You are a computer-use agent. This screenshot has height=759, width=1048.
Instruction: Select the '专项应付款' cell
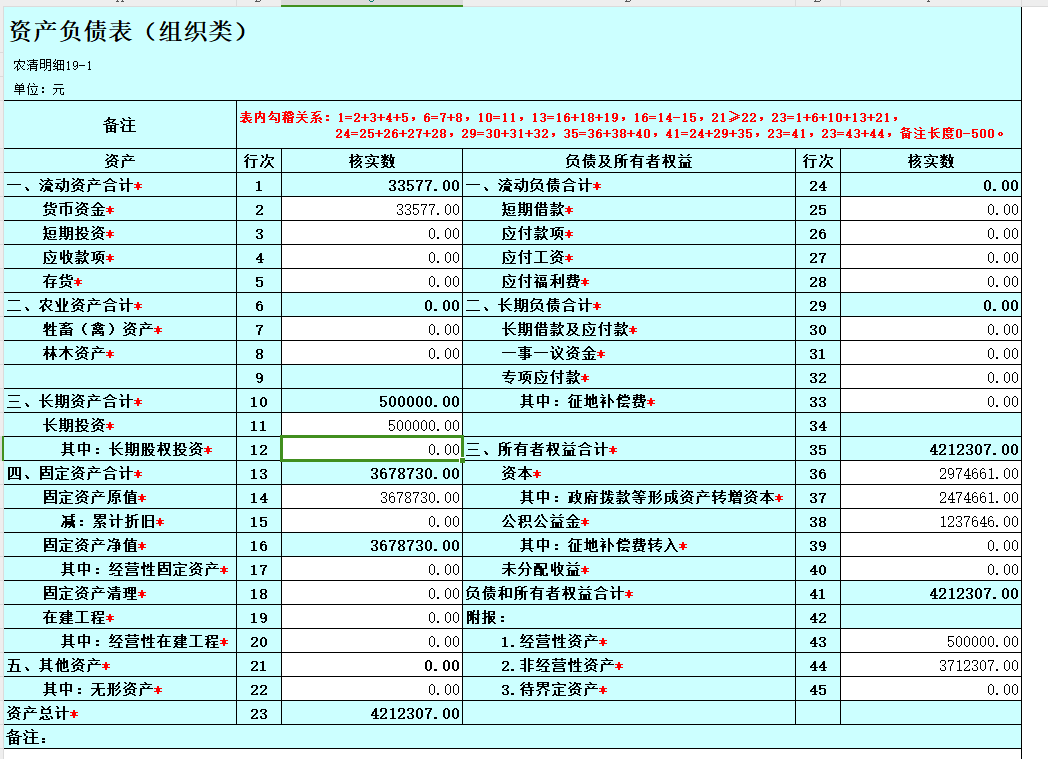pos(629,377)
